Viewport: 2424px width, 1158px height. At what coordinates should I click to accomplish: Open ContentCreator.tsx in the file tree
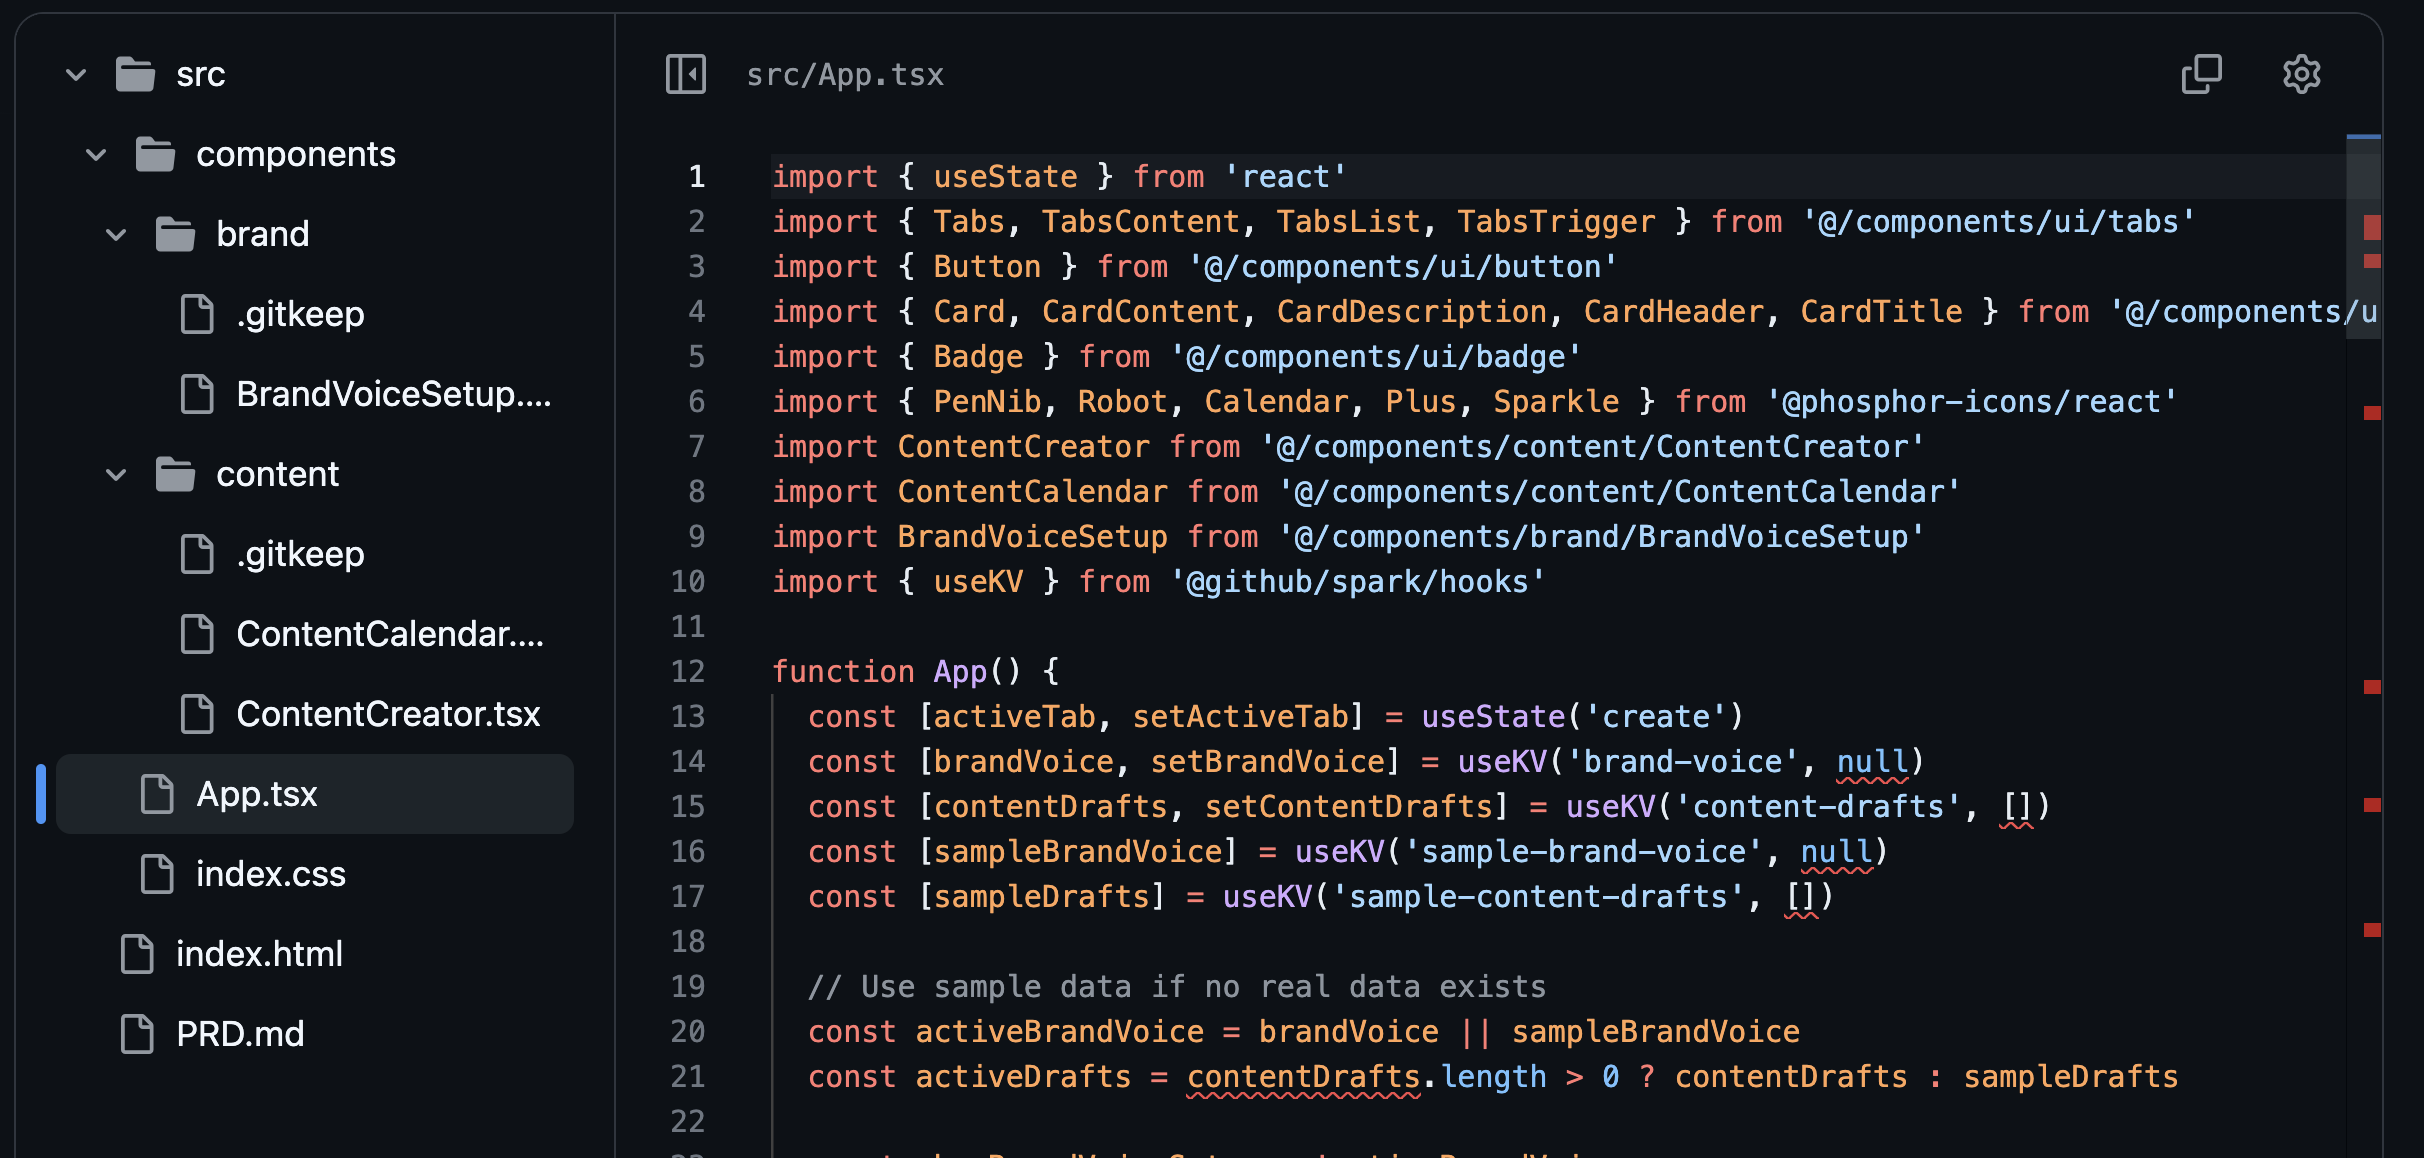tap(388, 714)
